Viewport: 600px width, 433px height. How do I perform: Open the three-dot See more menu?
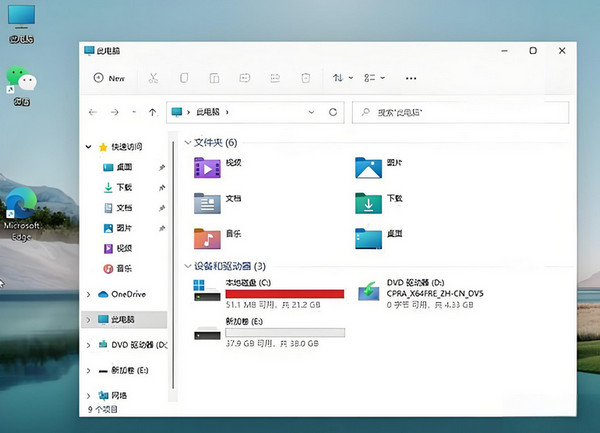(410, 78)
